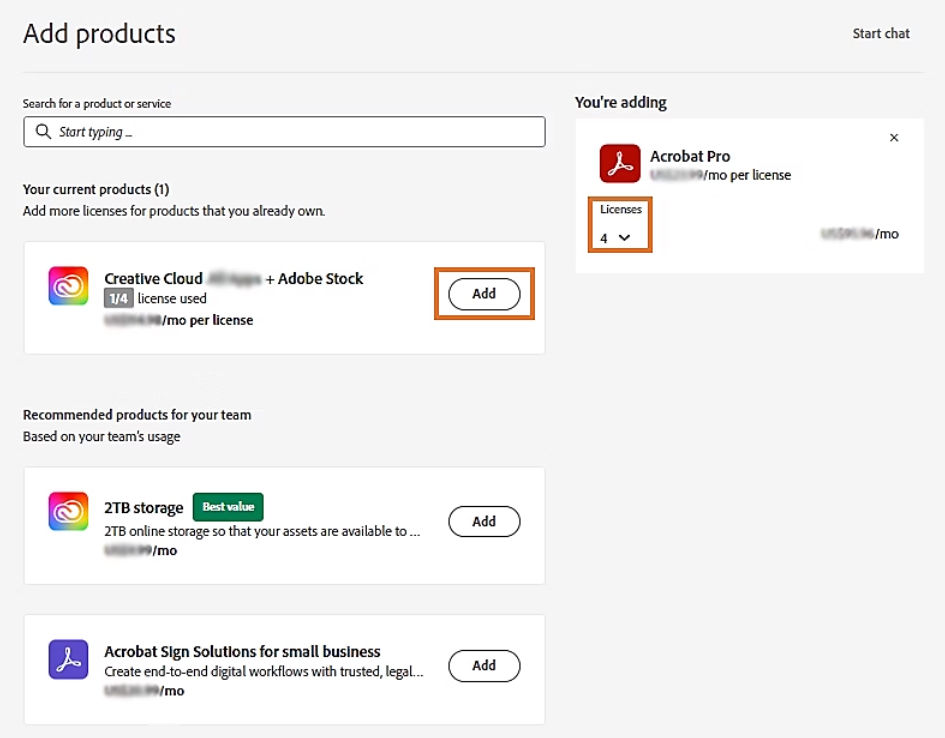Click 'Add more licenses for products' text
Viewport: 945px width, 738px height.
click(174, 211)
